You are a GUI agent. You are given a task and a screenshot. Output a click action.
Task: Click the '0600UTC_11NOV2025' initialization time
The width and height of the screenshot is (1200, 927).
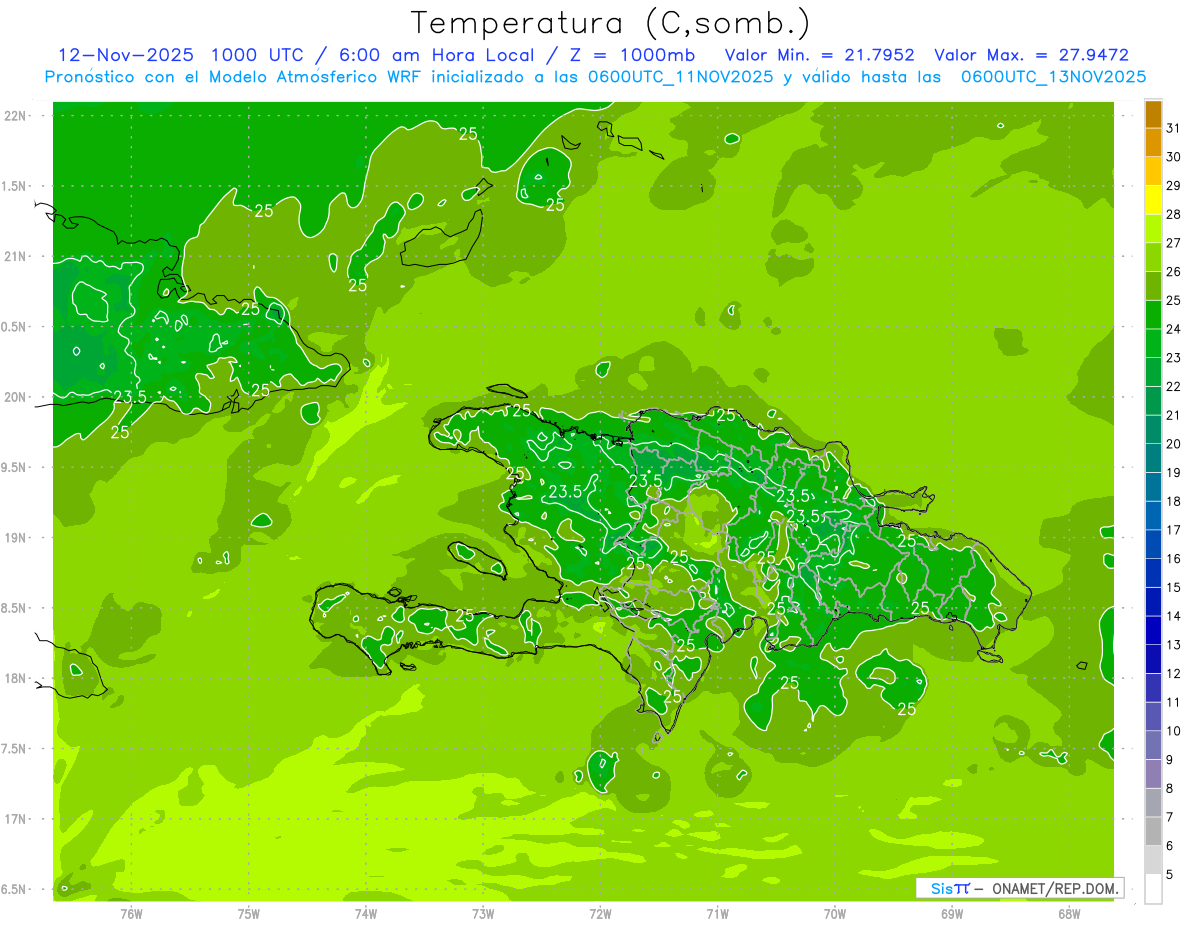680,77
